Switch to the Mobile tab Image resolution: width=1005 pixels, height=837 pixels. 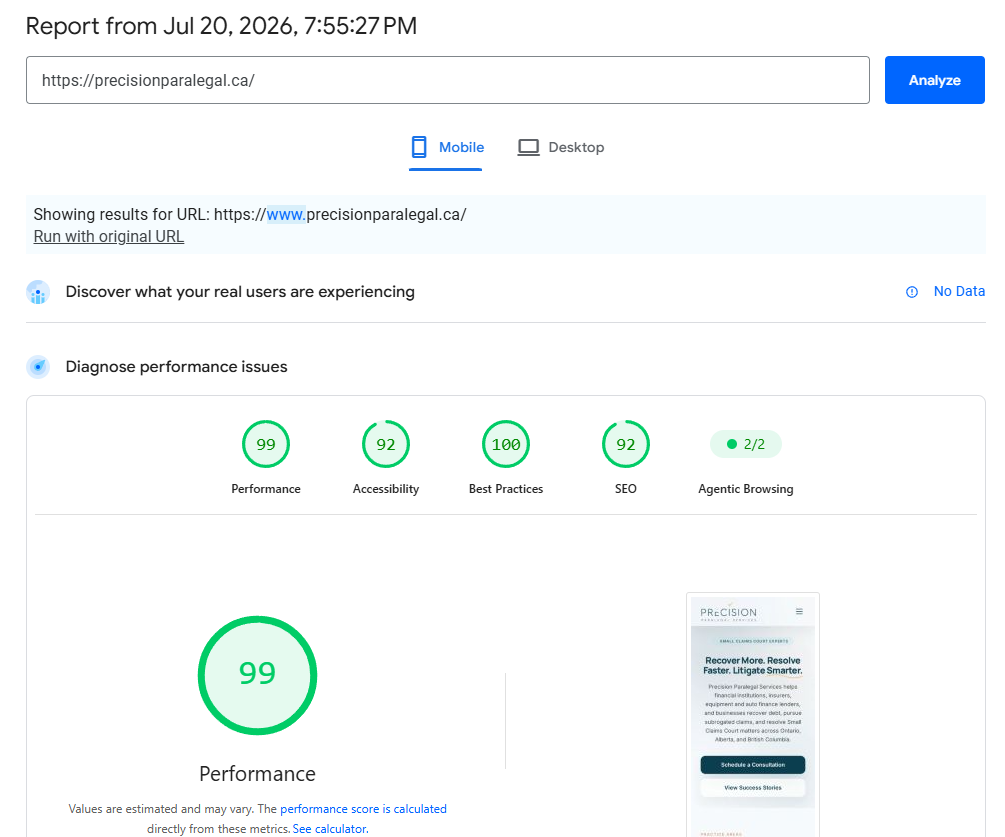pyautogui.click(x=446, y=148)
